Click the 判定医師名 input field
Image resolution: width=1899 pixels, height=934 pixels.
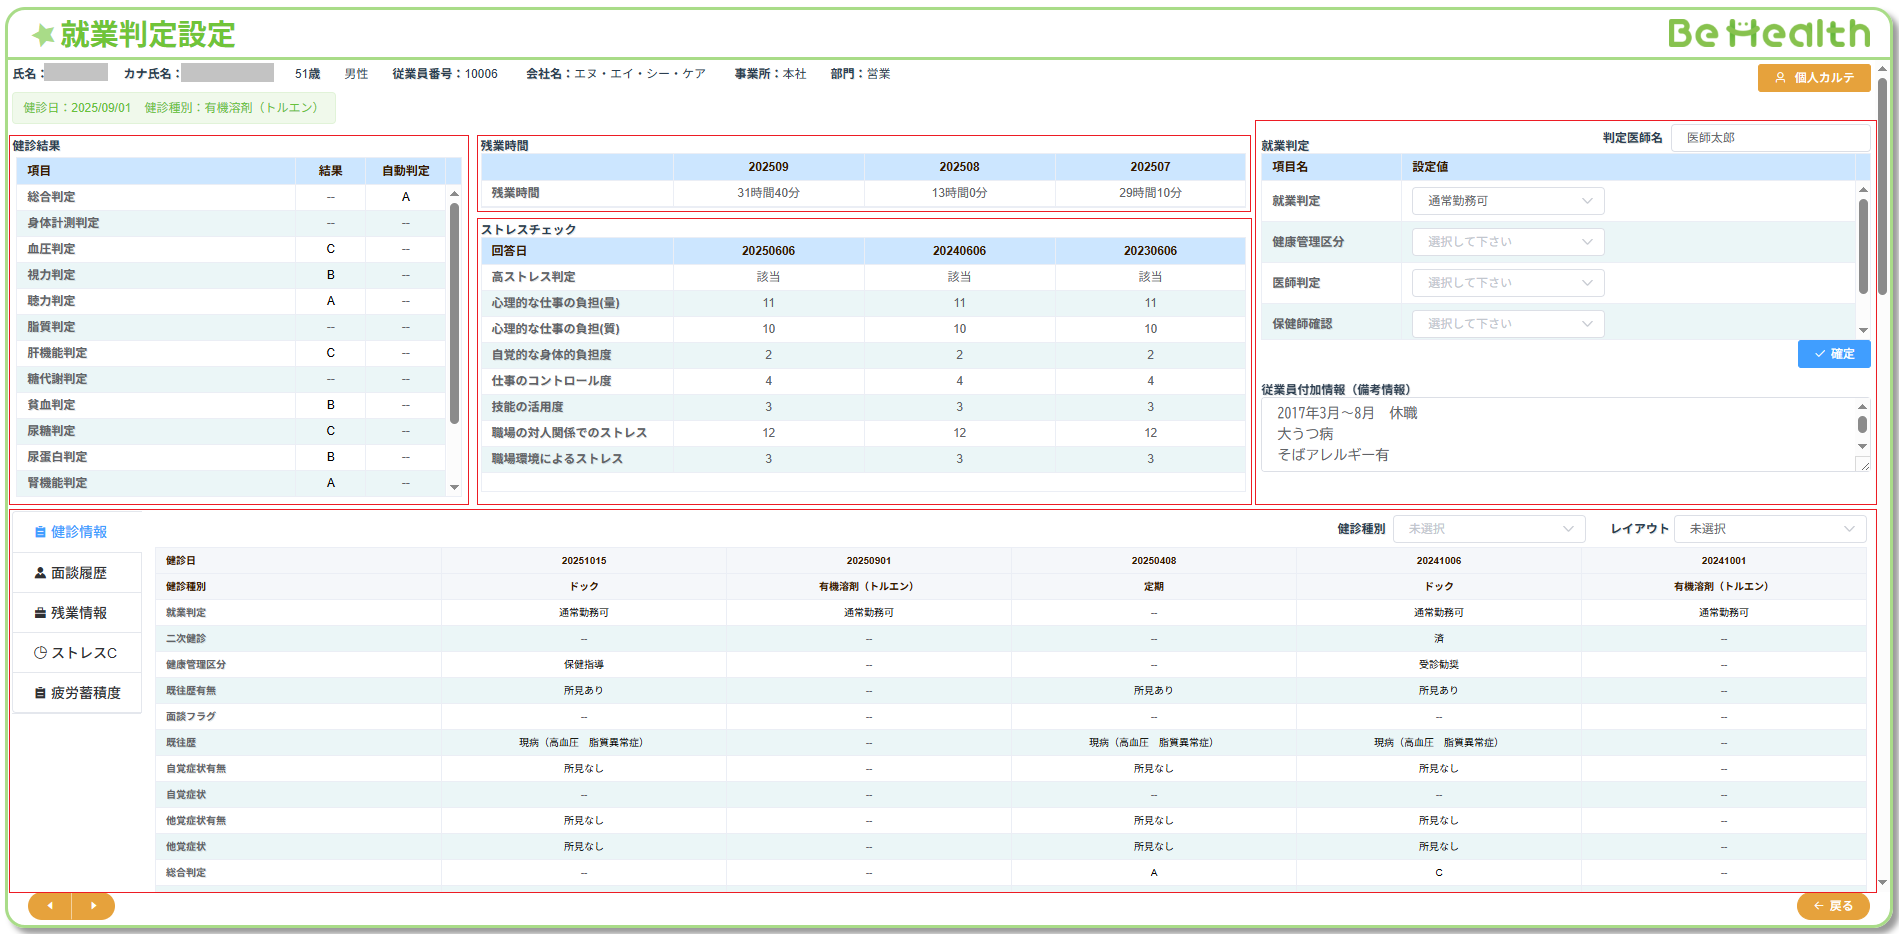(1769, 138)
